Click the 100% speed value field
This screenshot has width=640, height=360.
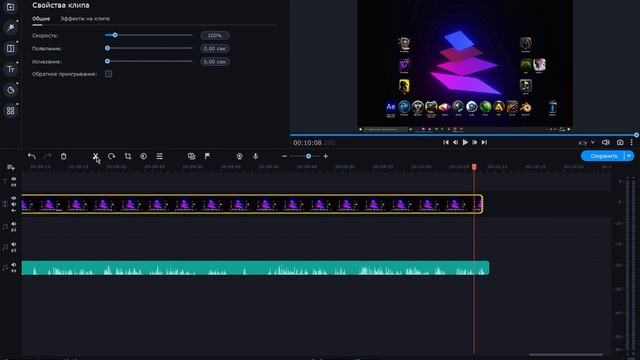(215, 36)
